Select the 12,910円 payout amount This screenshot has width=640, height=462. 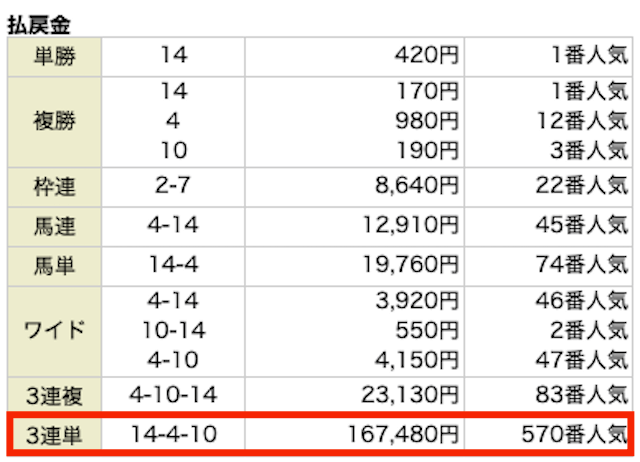(411, 225)
